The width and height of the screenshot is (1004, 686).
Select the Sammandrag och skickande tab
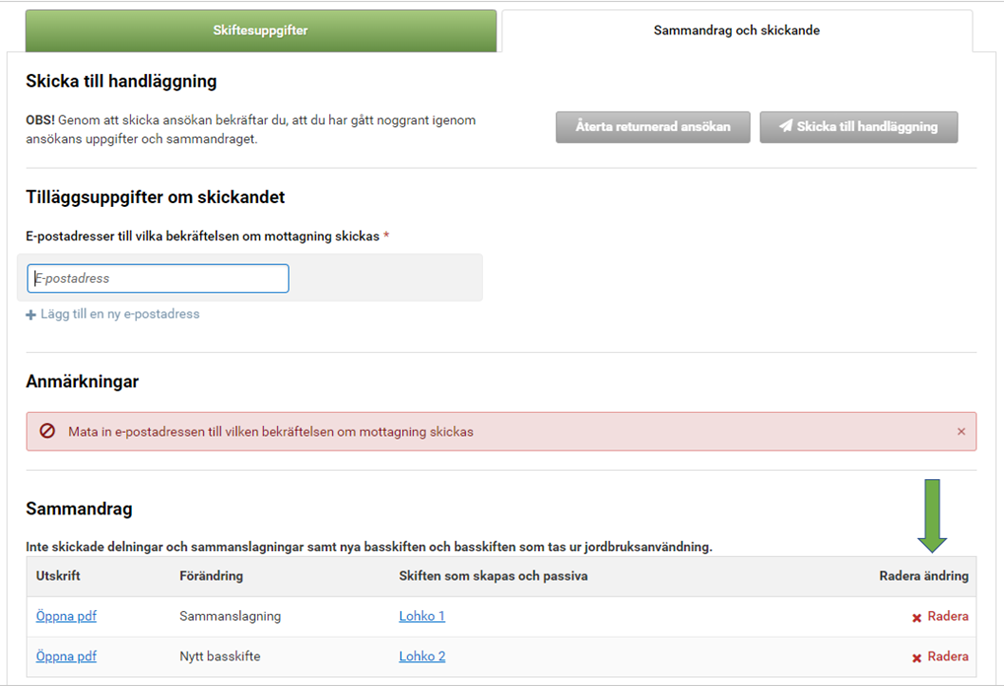736,31
